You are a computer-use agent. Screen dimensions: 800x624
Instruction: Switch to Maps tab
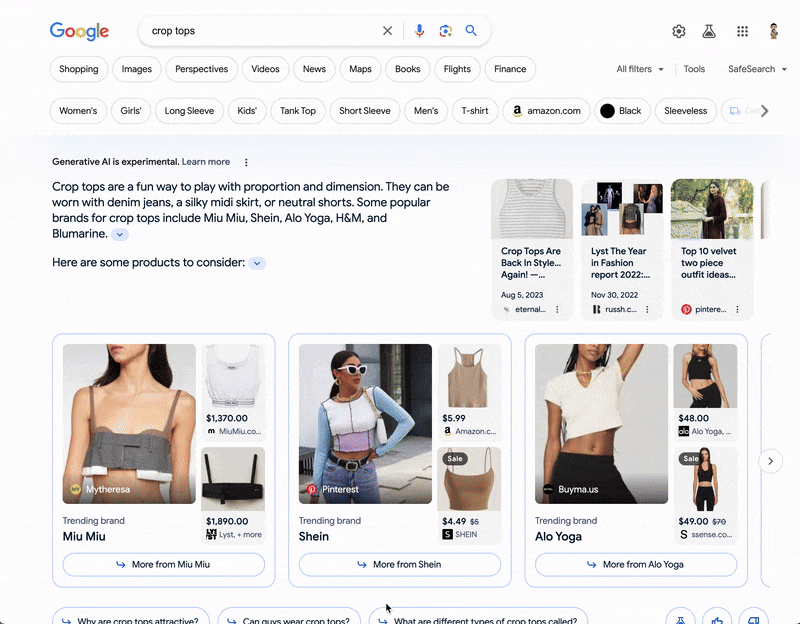pyautogui.click(x=360, y=69)
